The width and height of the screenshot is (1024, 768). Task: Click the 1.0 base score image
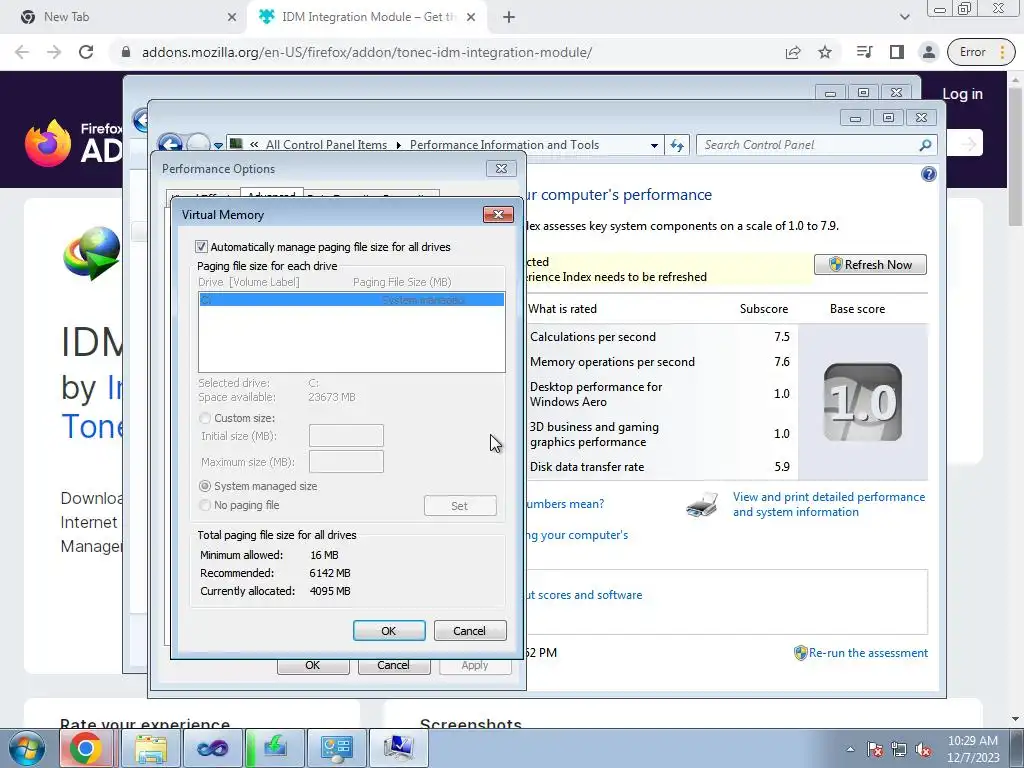863,402
